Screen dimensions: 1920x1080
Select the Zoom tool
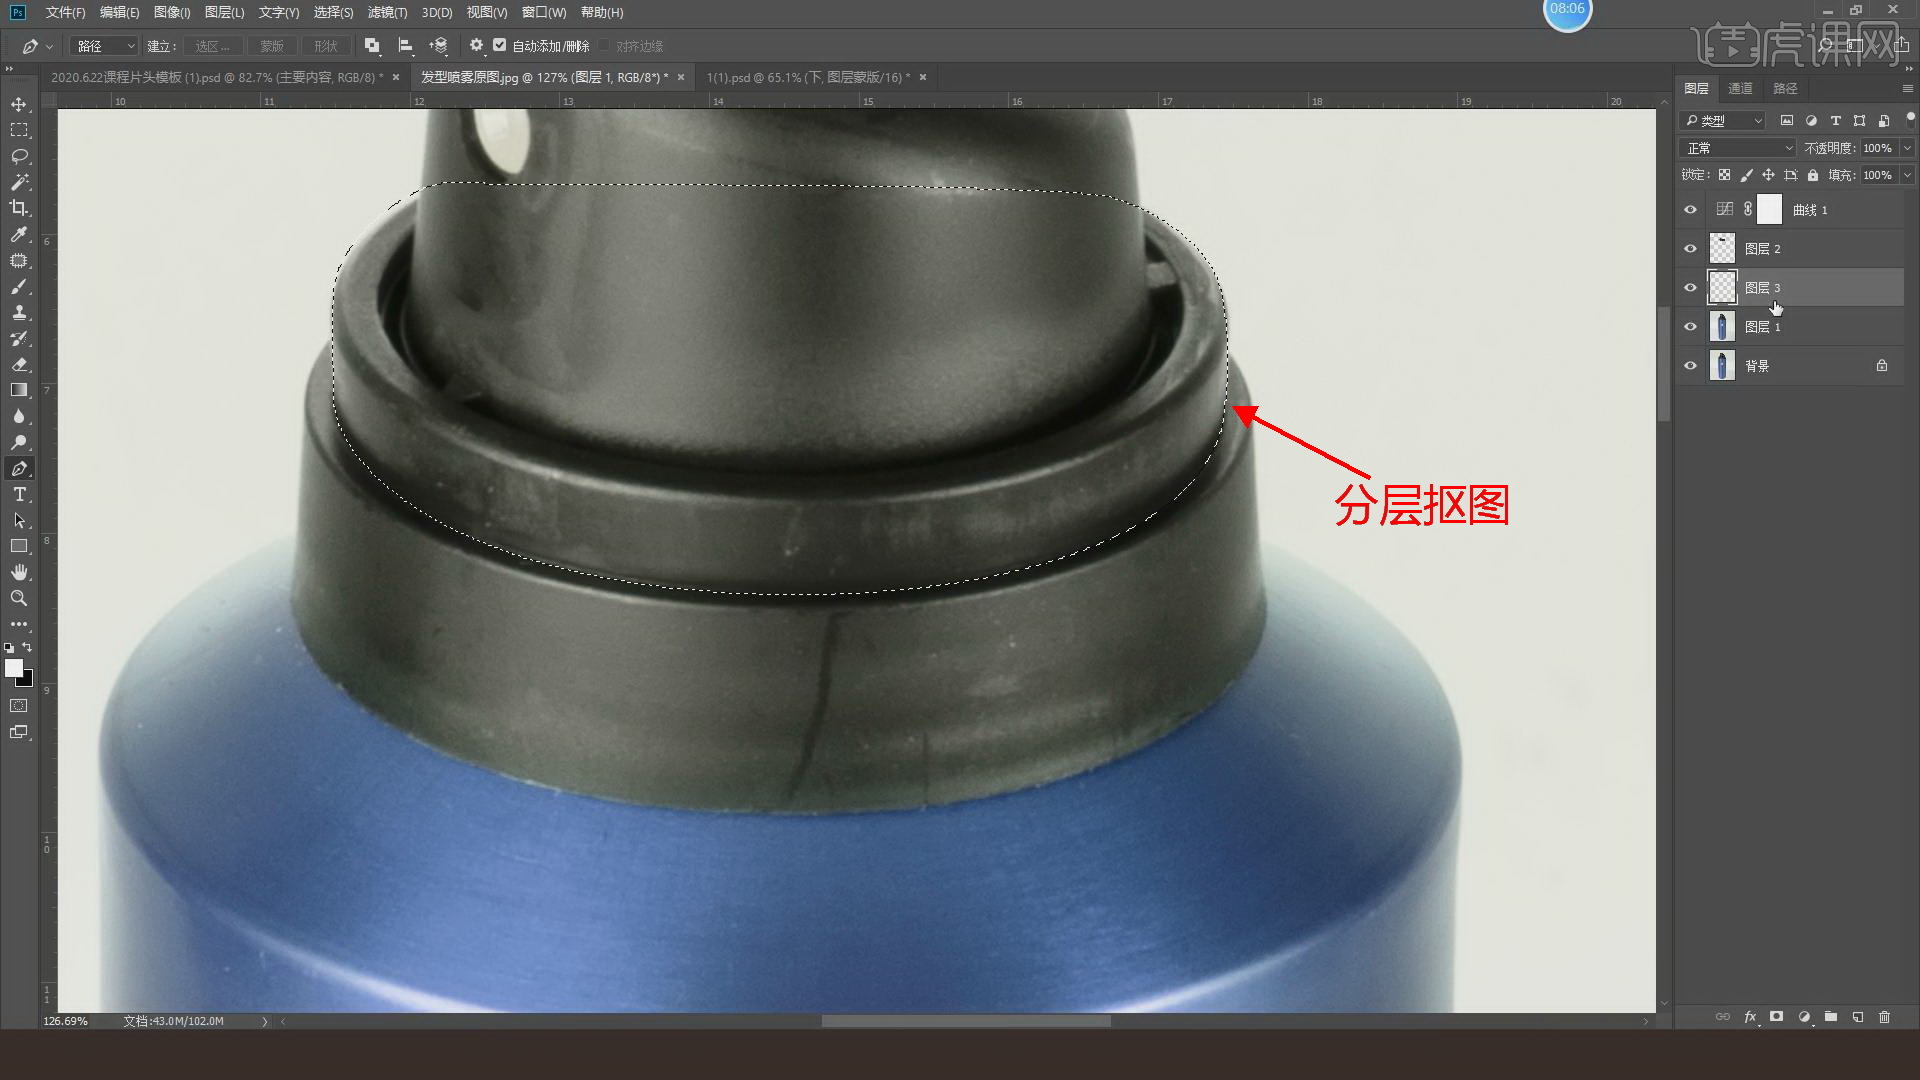19,598
